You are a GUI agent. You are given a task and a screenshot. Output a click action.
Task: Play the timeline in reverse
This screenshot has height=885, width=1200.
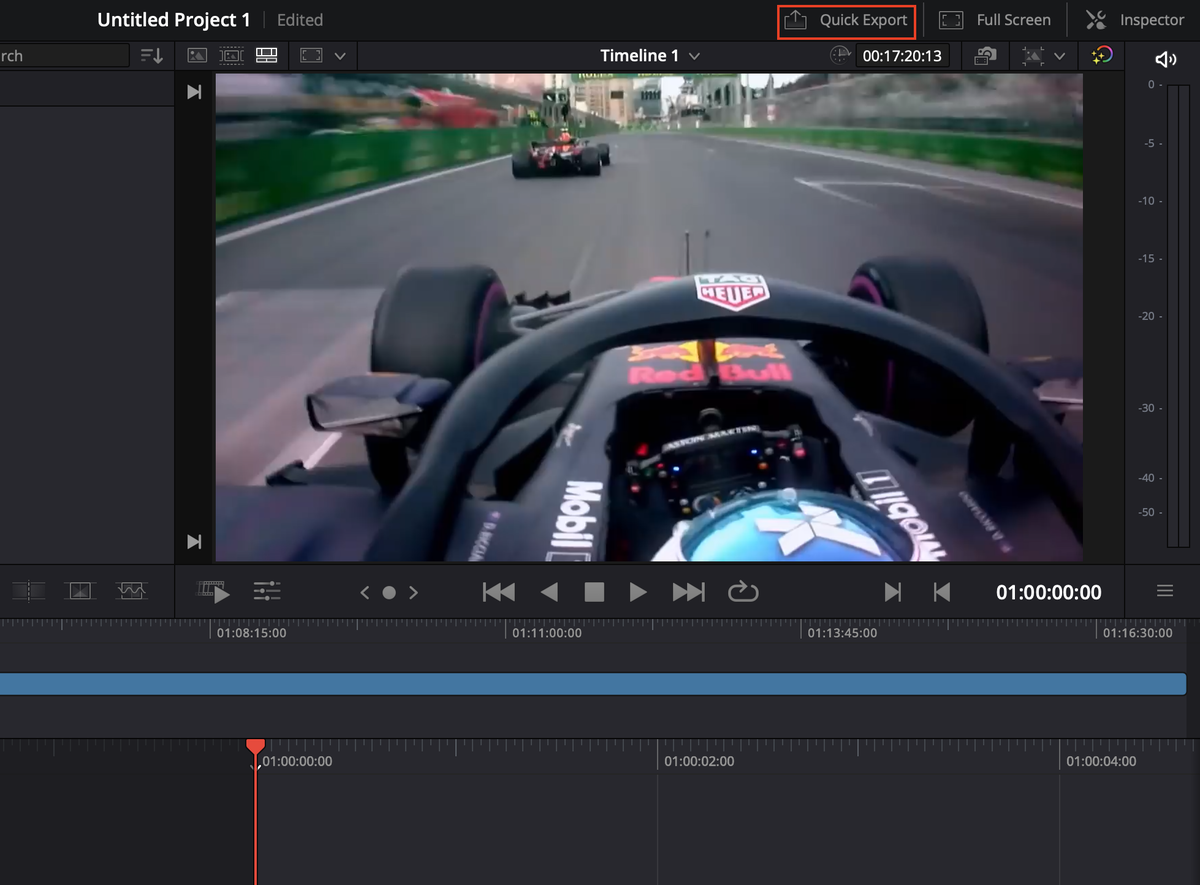[548, 592]
